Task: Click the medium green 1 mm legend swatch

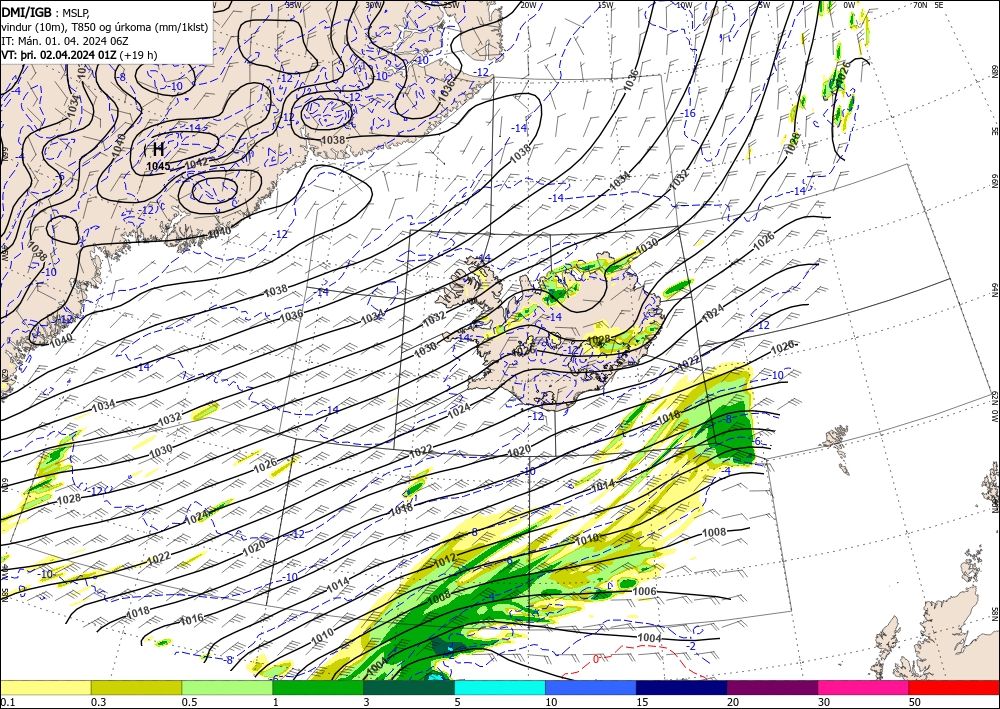Action: (x=318, y=687)
